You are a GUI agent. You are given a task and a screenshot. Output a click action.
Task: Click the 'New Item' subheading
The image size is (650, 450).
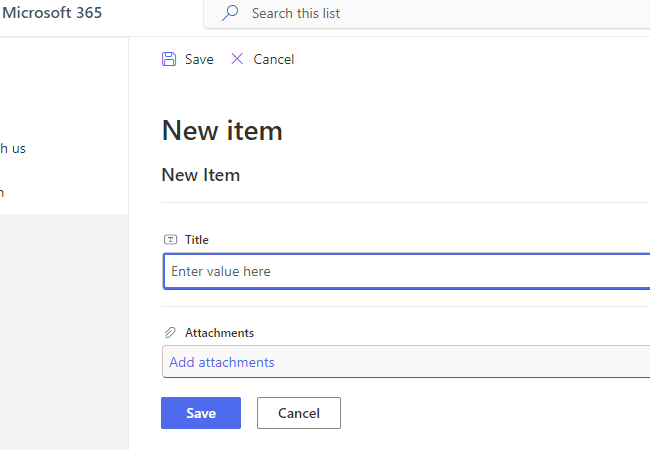201,175
